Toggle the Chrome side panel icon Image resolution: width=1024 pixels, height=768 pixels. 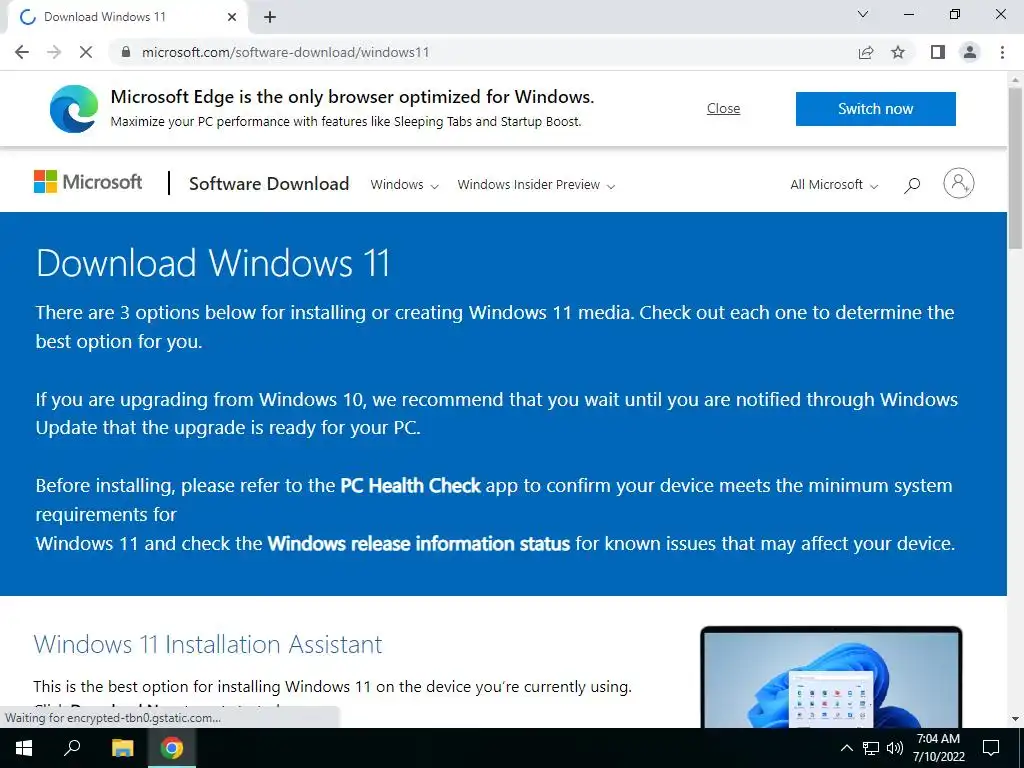[938, 52]
